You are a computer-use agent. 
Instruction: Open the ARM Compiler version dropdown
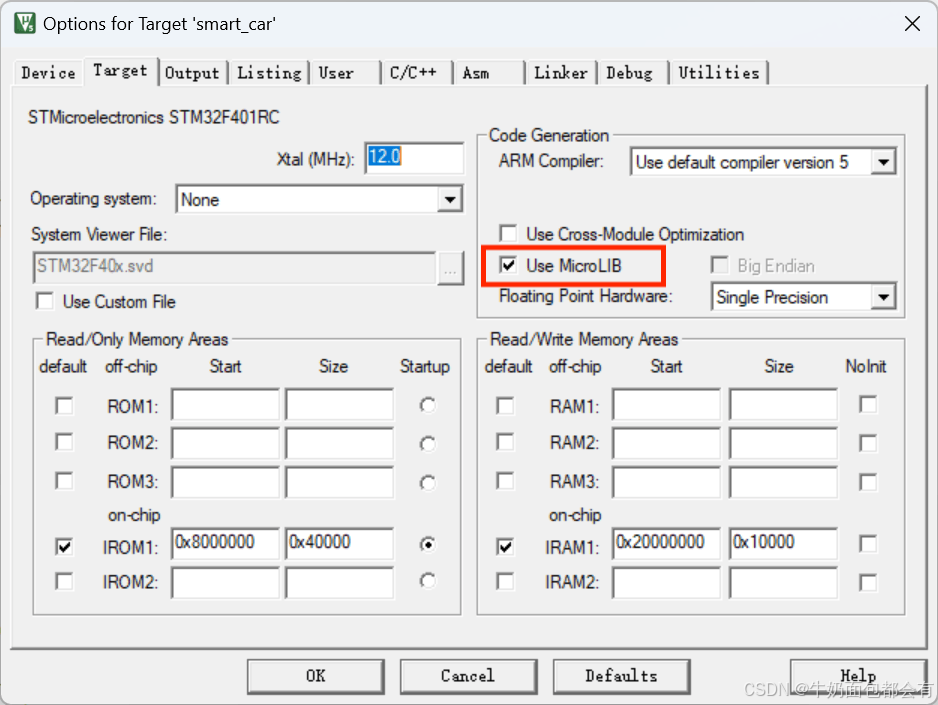coord(883,162)
